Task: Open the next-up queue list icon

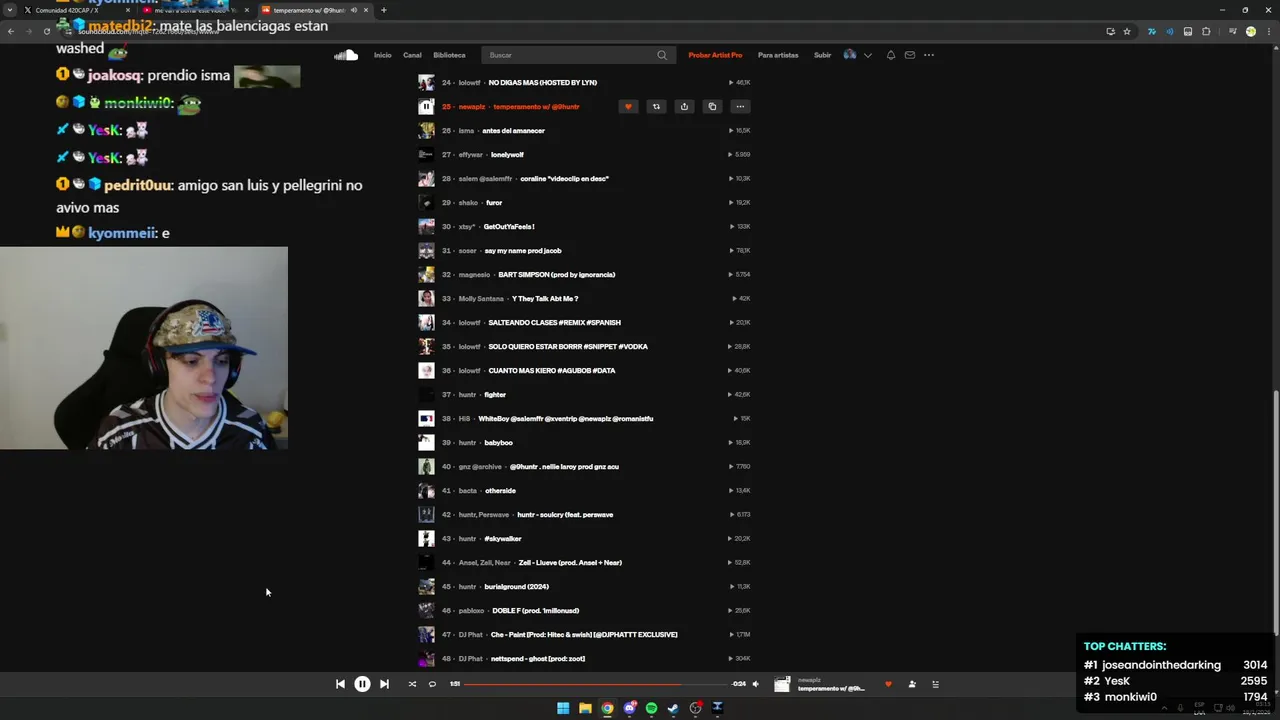Action: pos(936,684)
